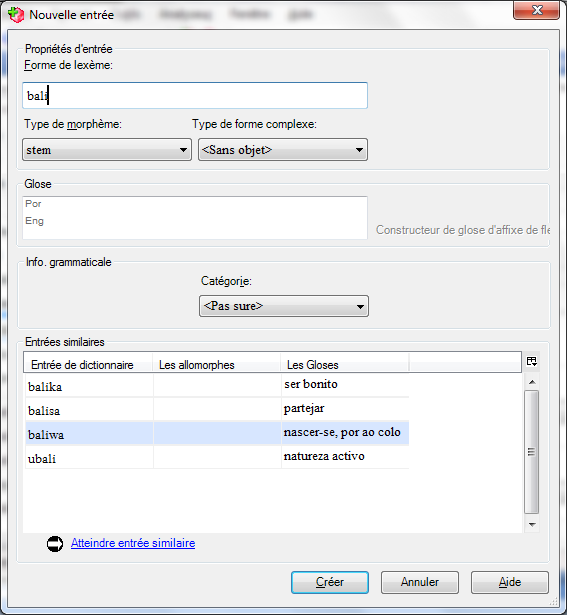Close the Nouvelle entrée dialog
Viewport: 567px width, 615px height.
coord(536,10)
